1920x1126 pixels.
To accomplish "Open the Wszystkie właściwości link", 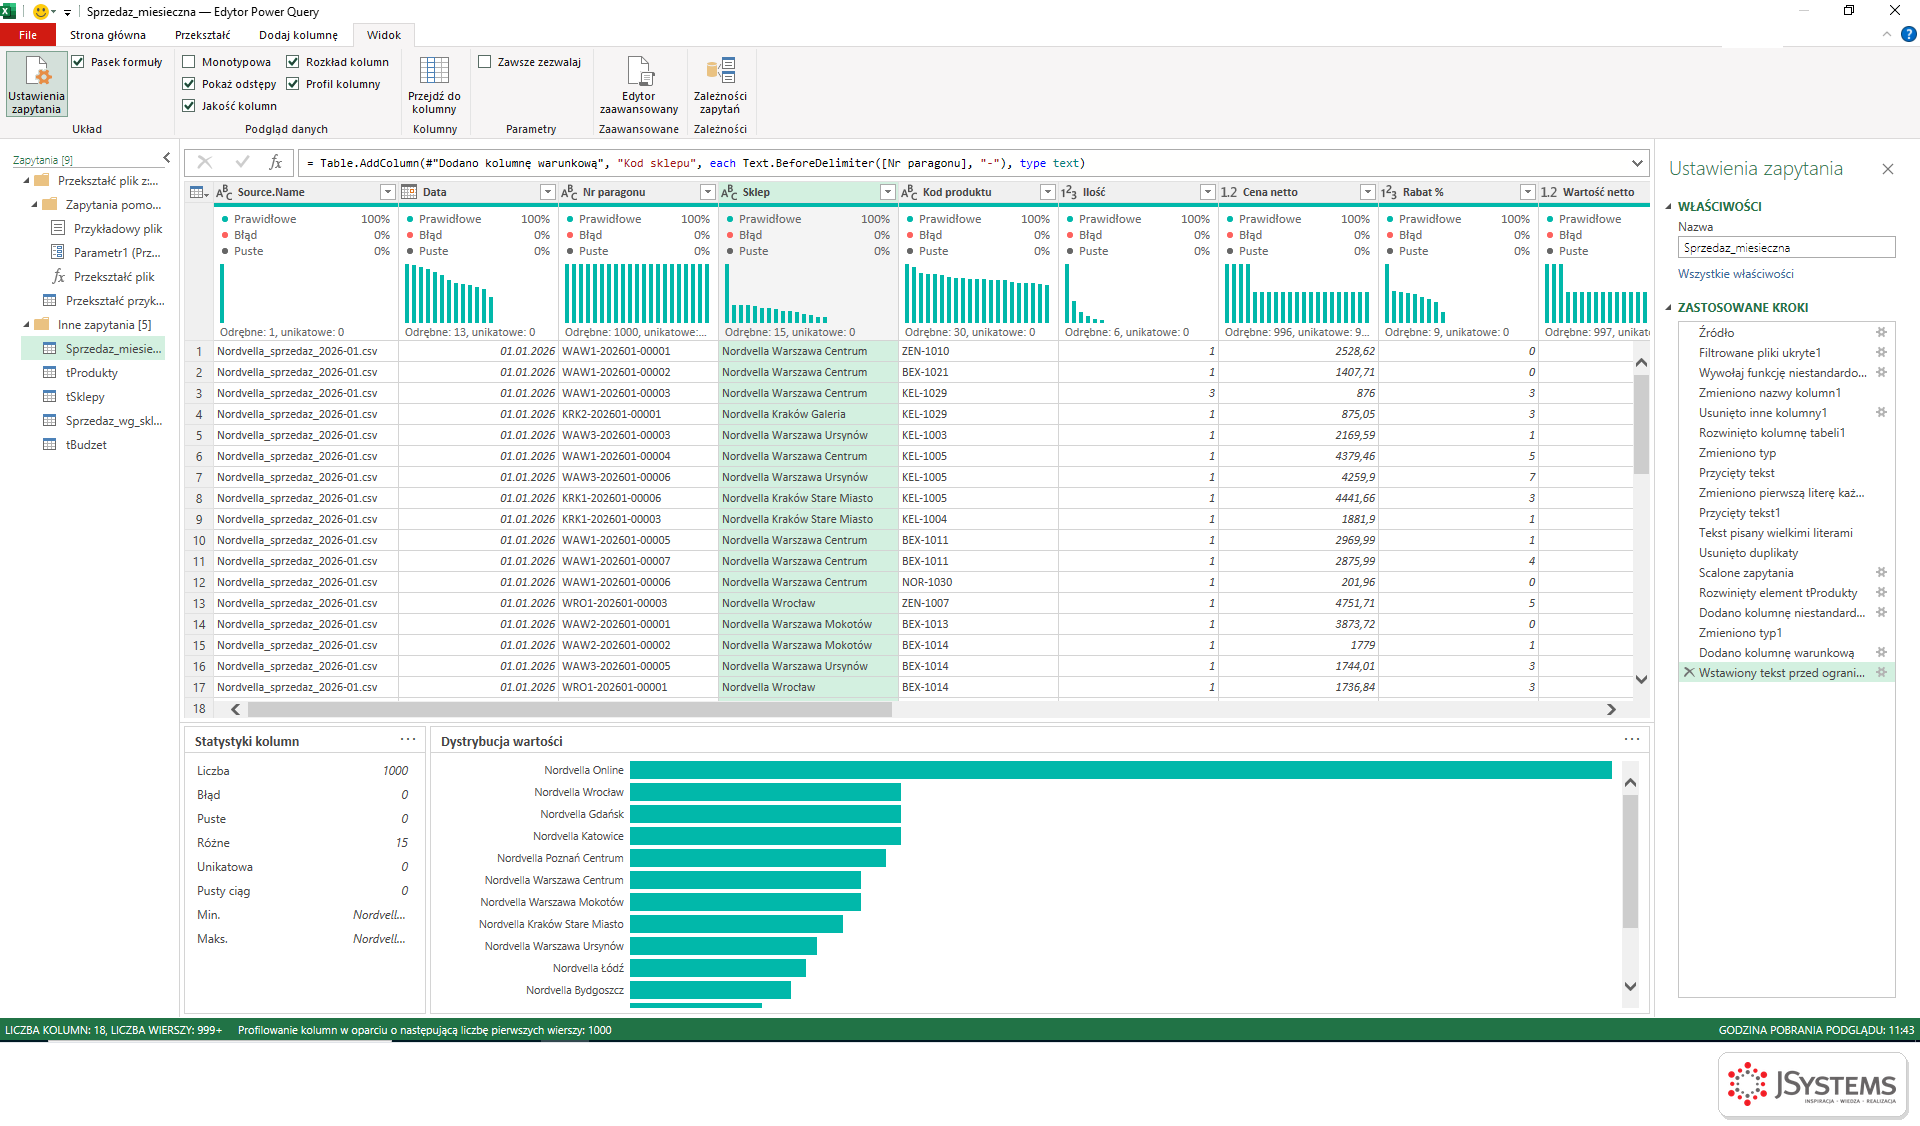I will [1735, 274].
